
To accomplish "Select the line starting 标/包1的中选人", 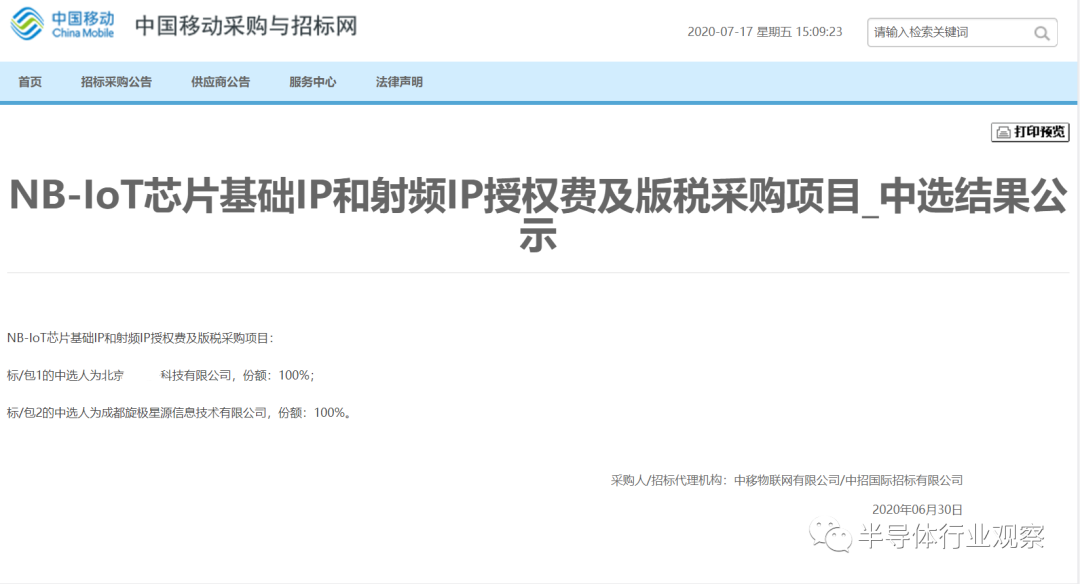I will 160,375.
